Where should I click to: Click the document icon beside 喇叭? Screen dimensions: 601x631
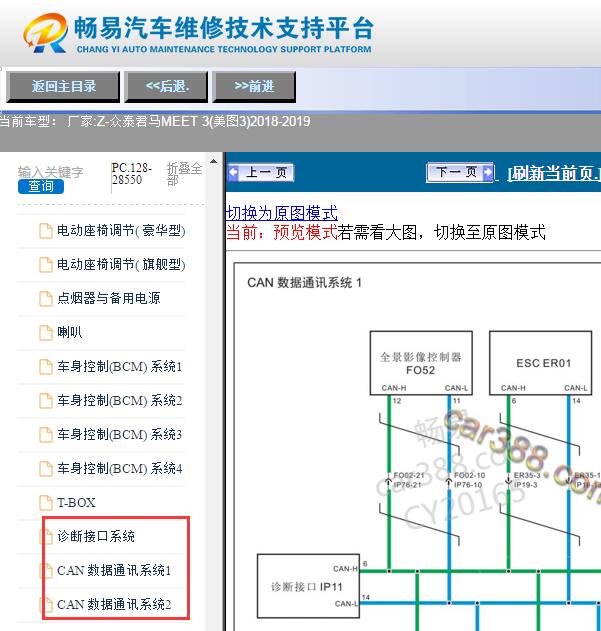[x=45, y=333]
